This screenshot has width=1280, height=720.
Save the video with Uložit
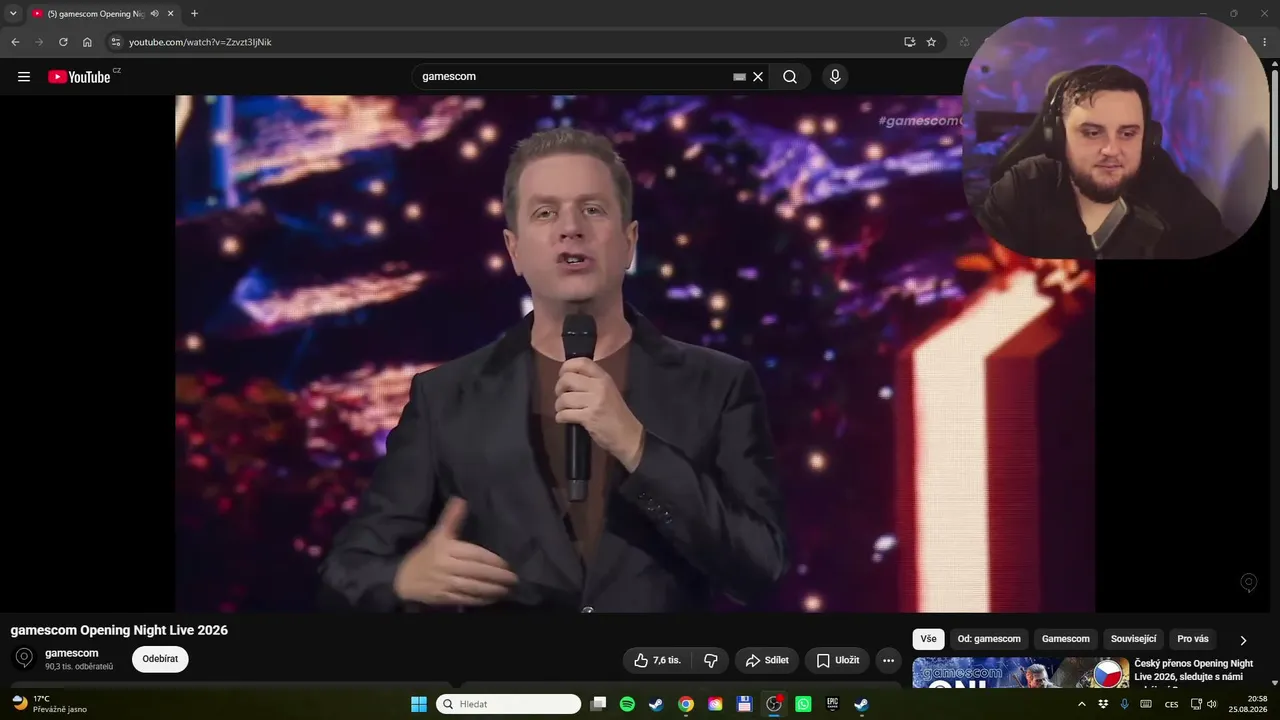click(837, 660)
